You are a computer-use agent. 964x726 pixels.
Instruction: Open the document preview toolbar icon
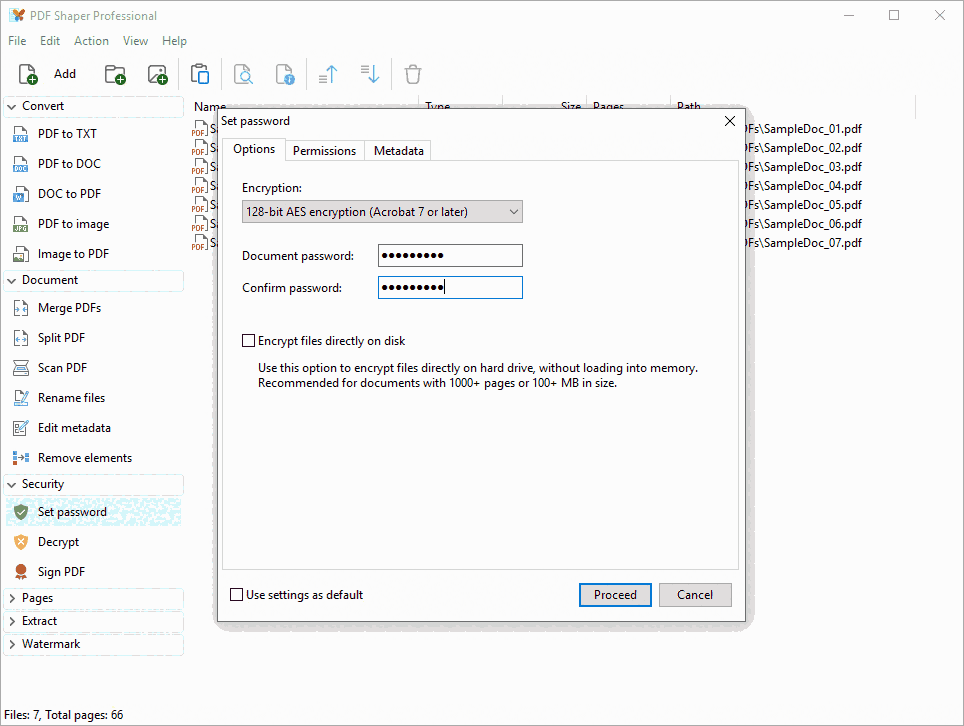pyautogui.click(x=242, y=74)
